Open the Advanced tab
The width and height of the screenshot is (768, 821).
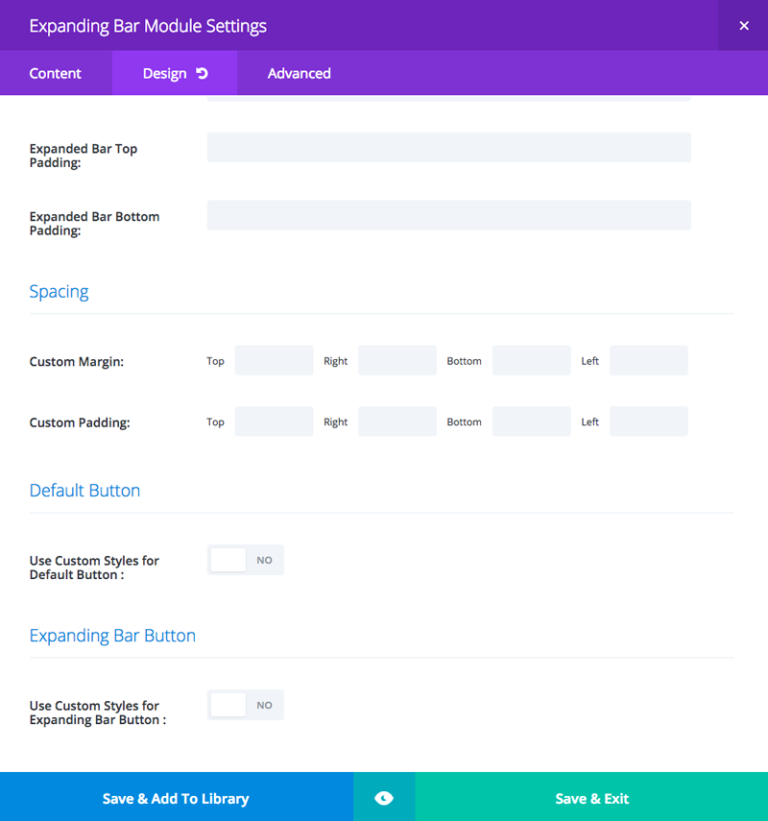tap(299, 73)
